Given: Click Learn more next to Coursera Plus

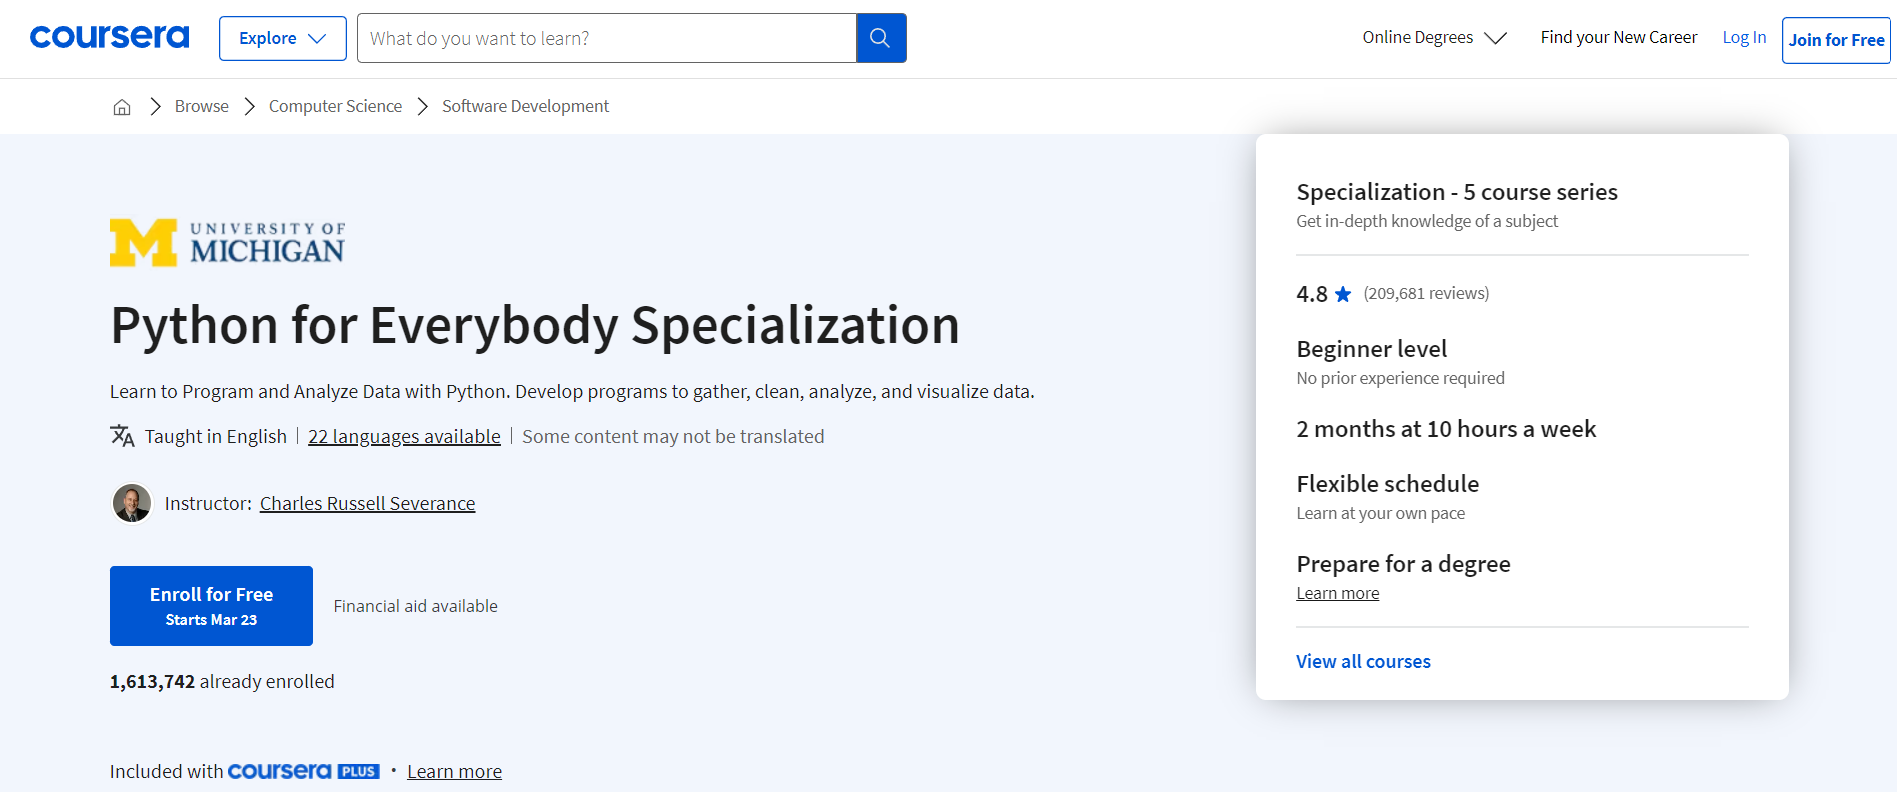Looking at the screenshot, I should (x=454, y=771).
